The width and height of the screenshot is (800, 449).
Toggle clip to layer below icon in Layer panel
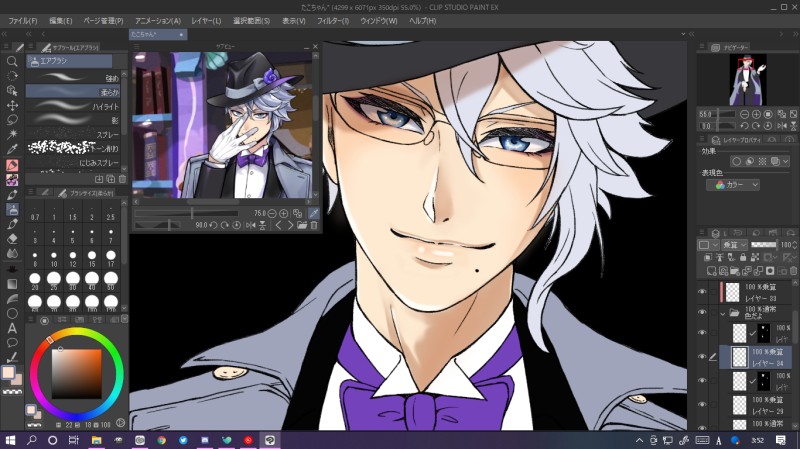coord(708,258)
